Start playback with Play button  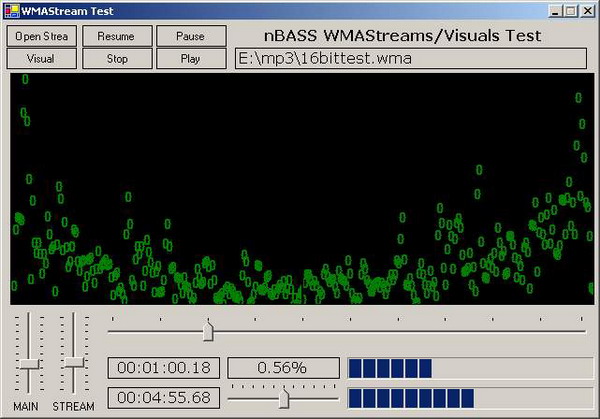191,59
